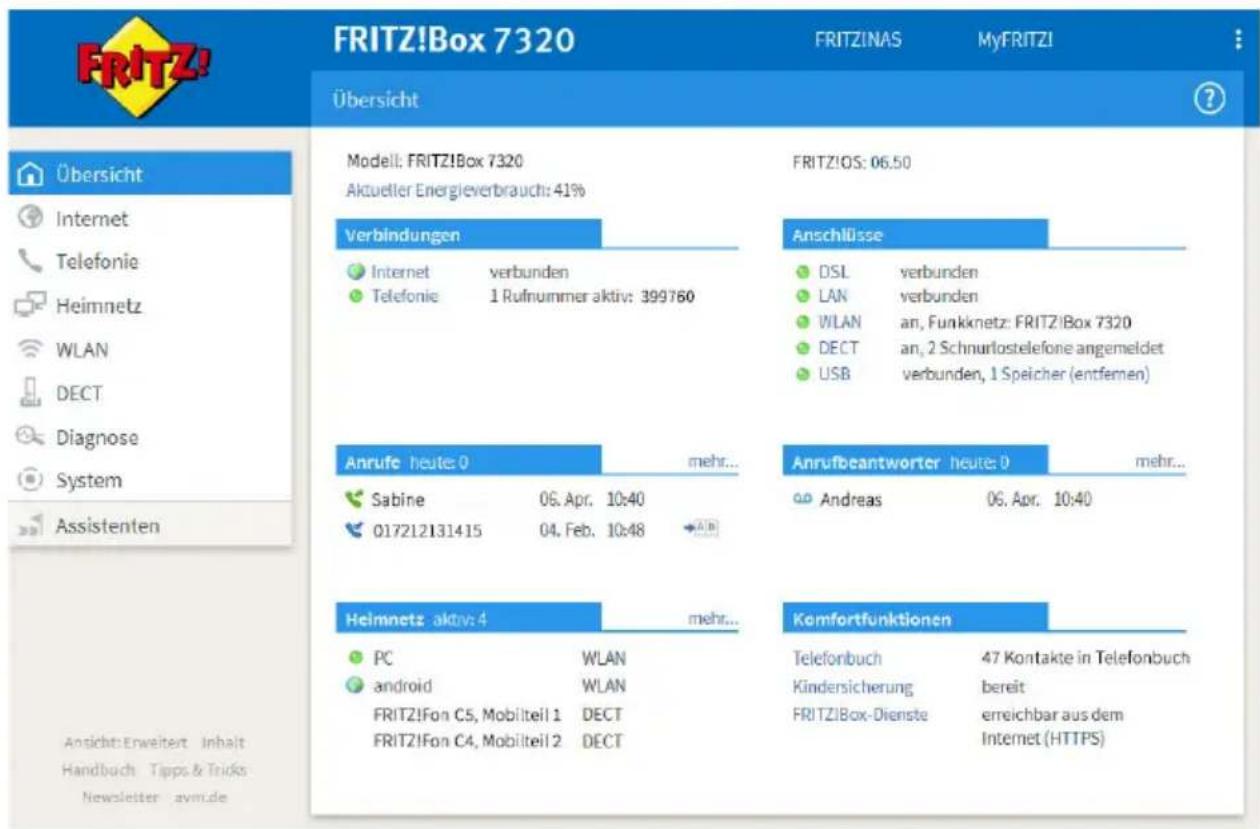Click the LAN link under Anschlüsse
1260x829 pixels.
coord(834,297)
